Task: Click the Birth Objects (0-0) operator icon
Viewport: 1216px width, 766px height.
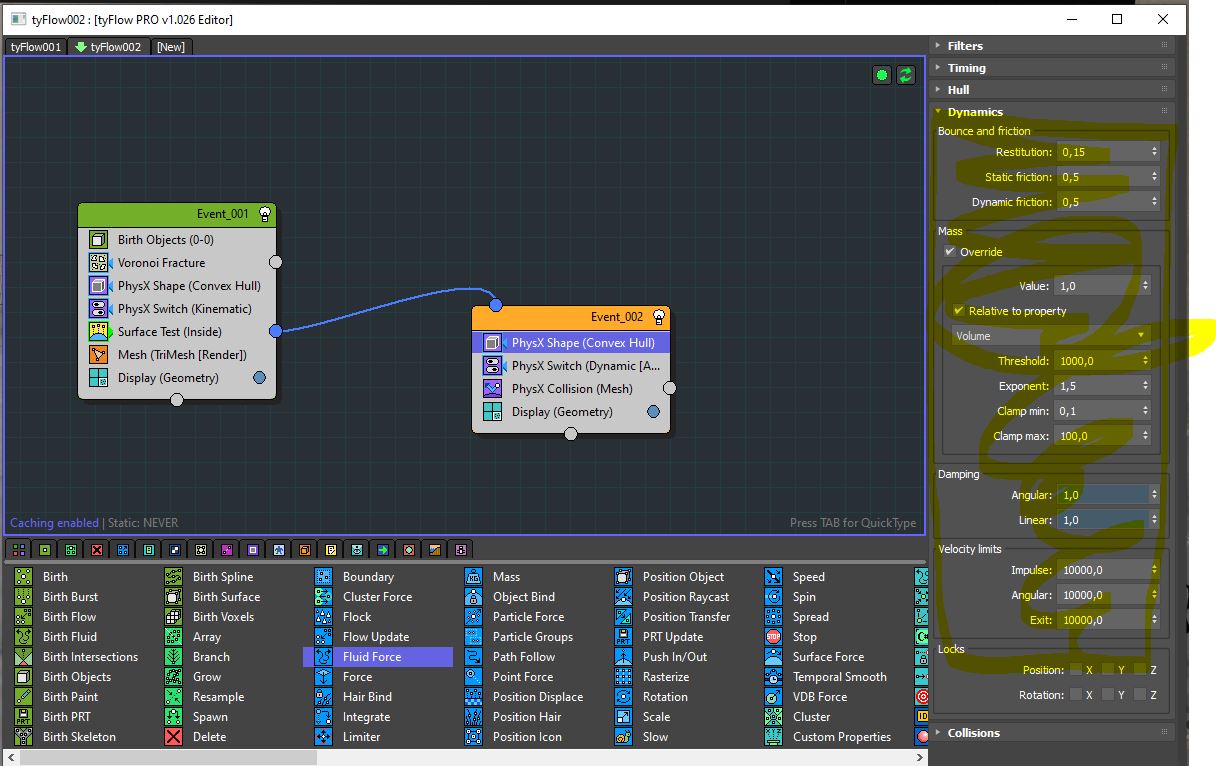Action: pyautogui.click(x=98, y=240)
